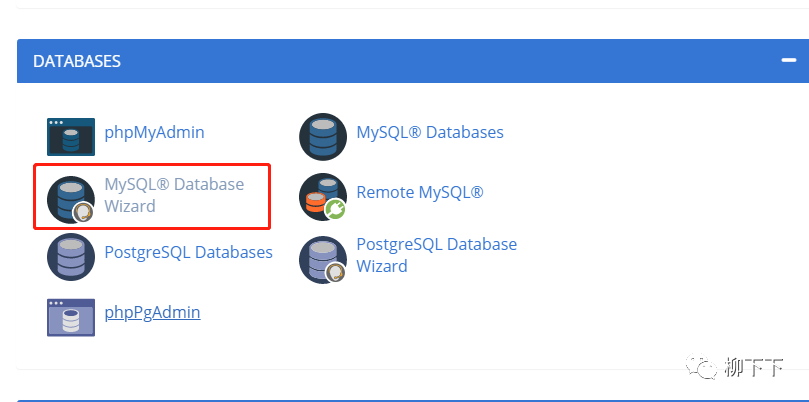Click the MySQL Databases cylinder icon
This screenshot has width=809, height=402.
click(x=323, y=137)
